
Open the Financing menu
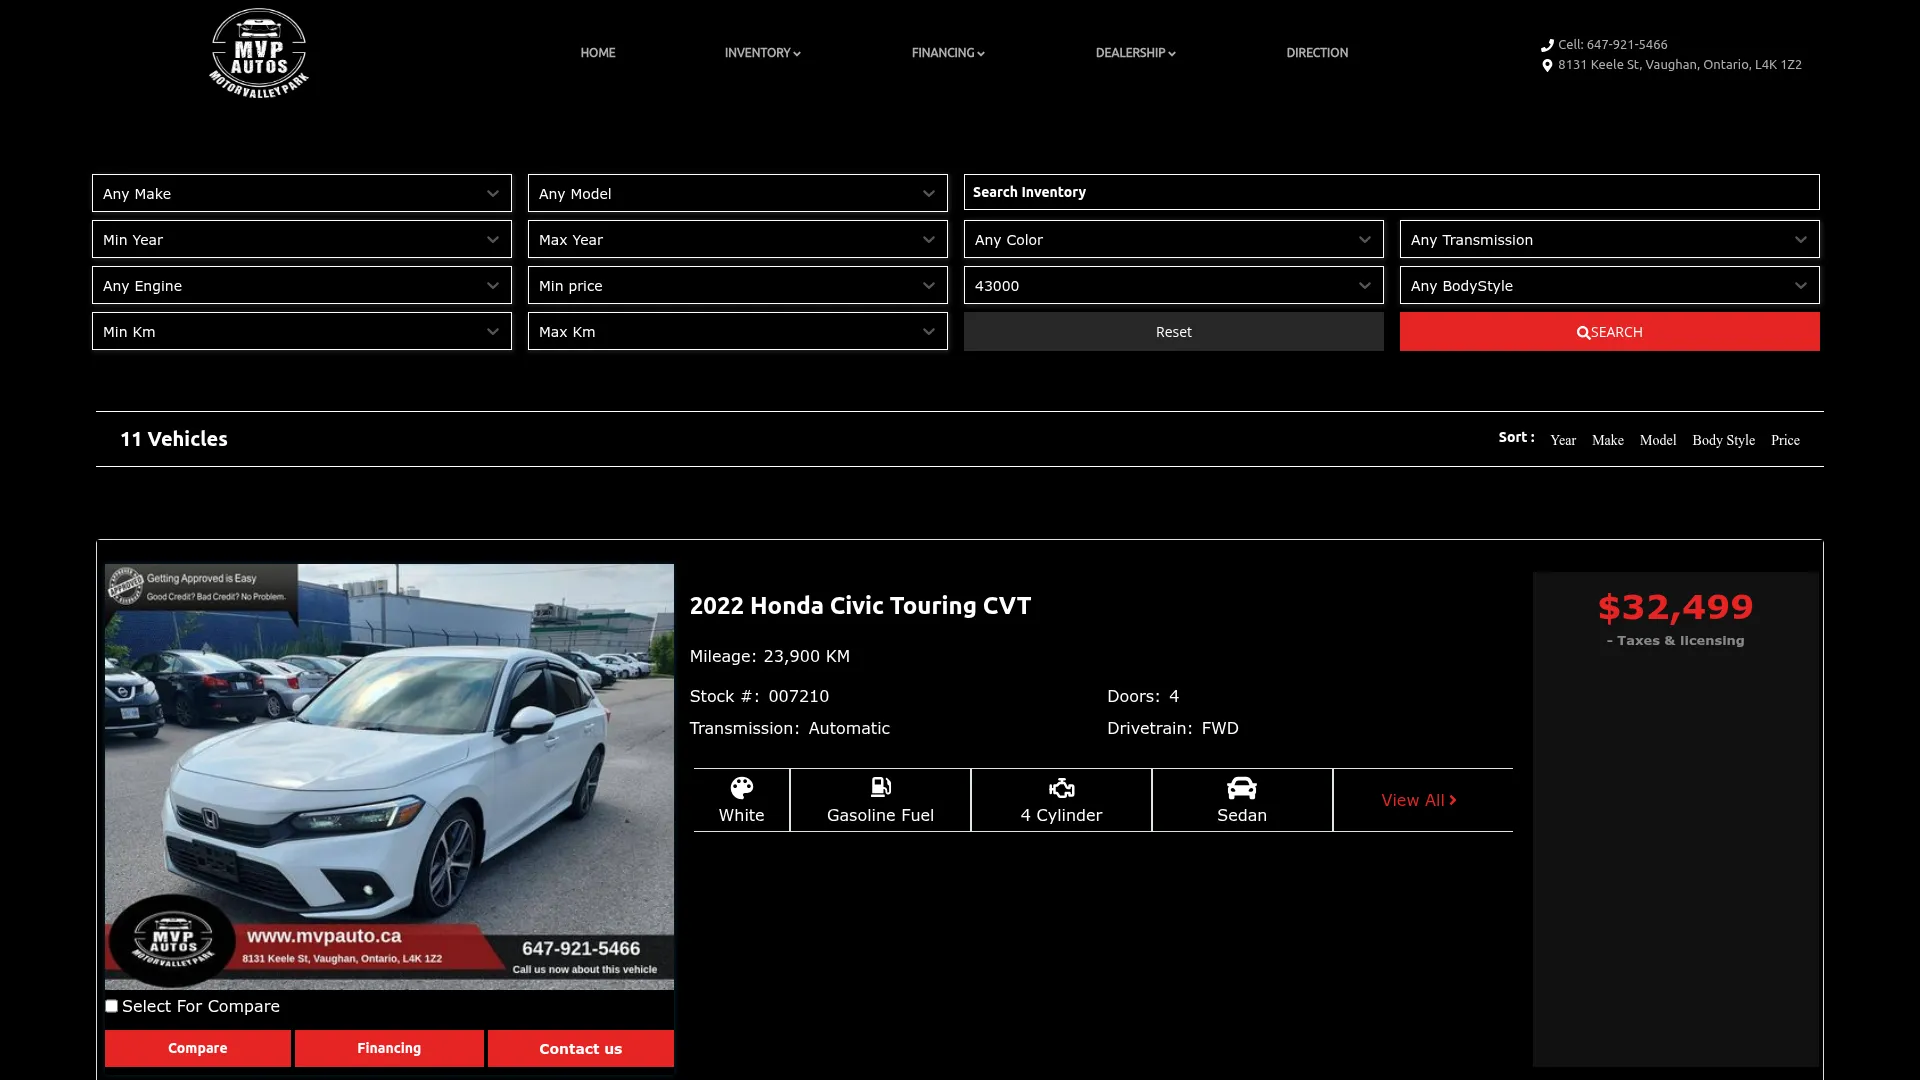[948, 53]
